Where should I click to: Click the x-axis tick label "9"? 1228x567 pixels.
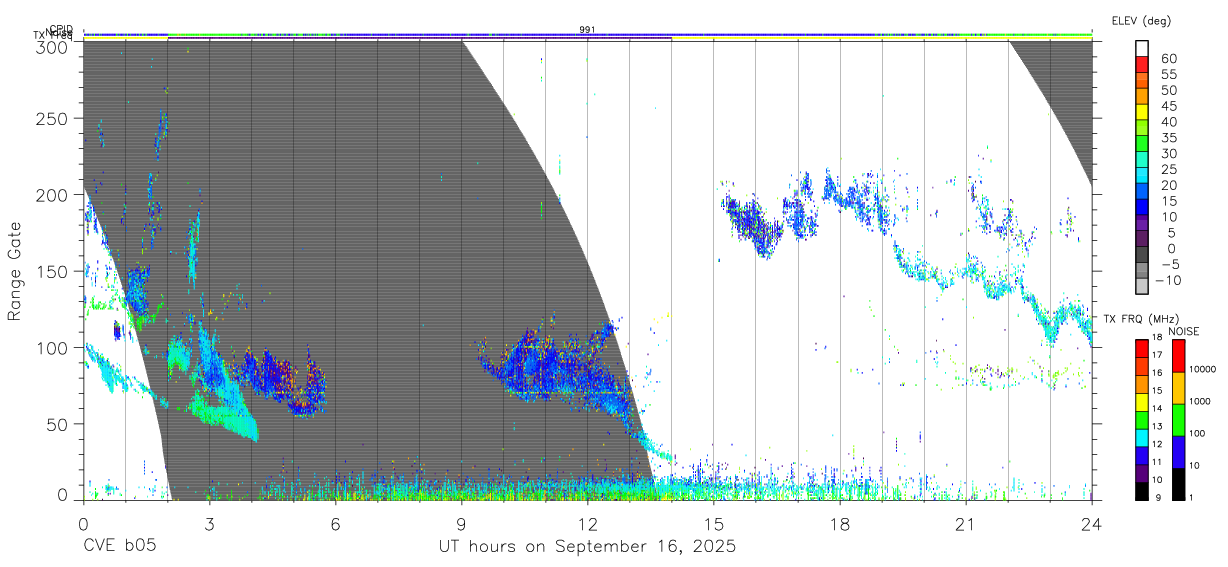[x=461, y=524]
